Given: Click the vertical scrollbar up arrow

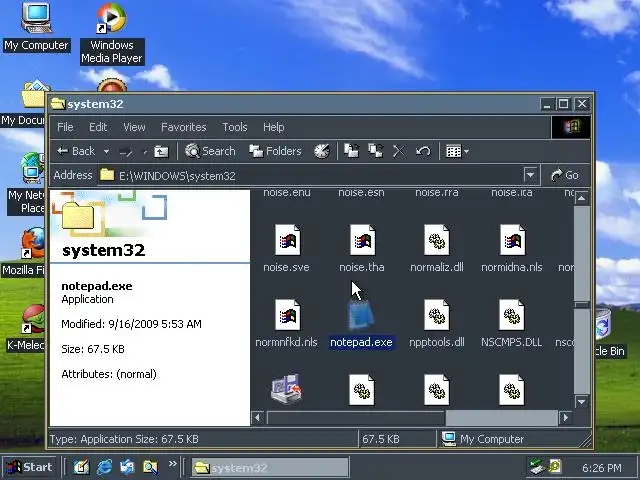Looking at the screenshot, I should click(x=582, y=198).
